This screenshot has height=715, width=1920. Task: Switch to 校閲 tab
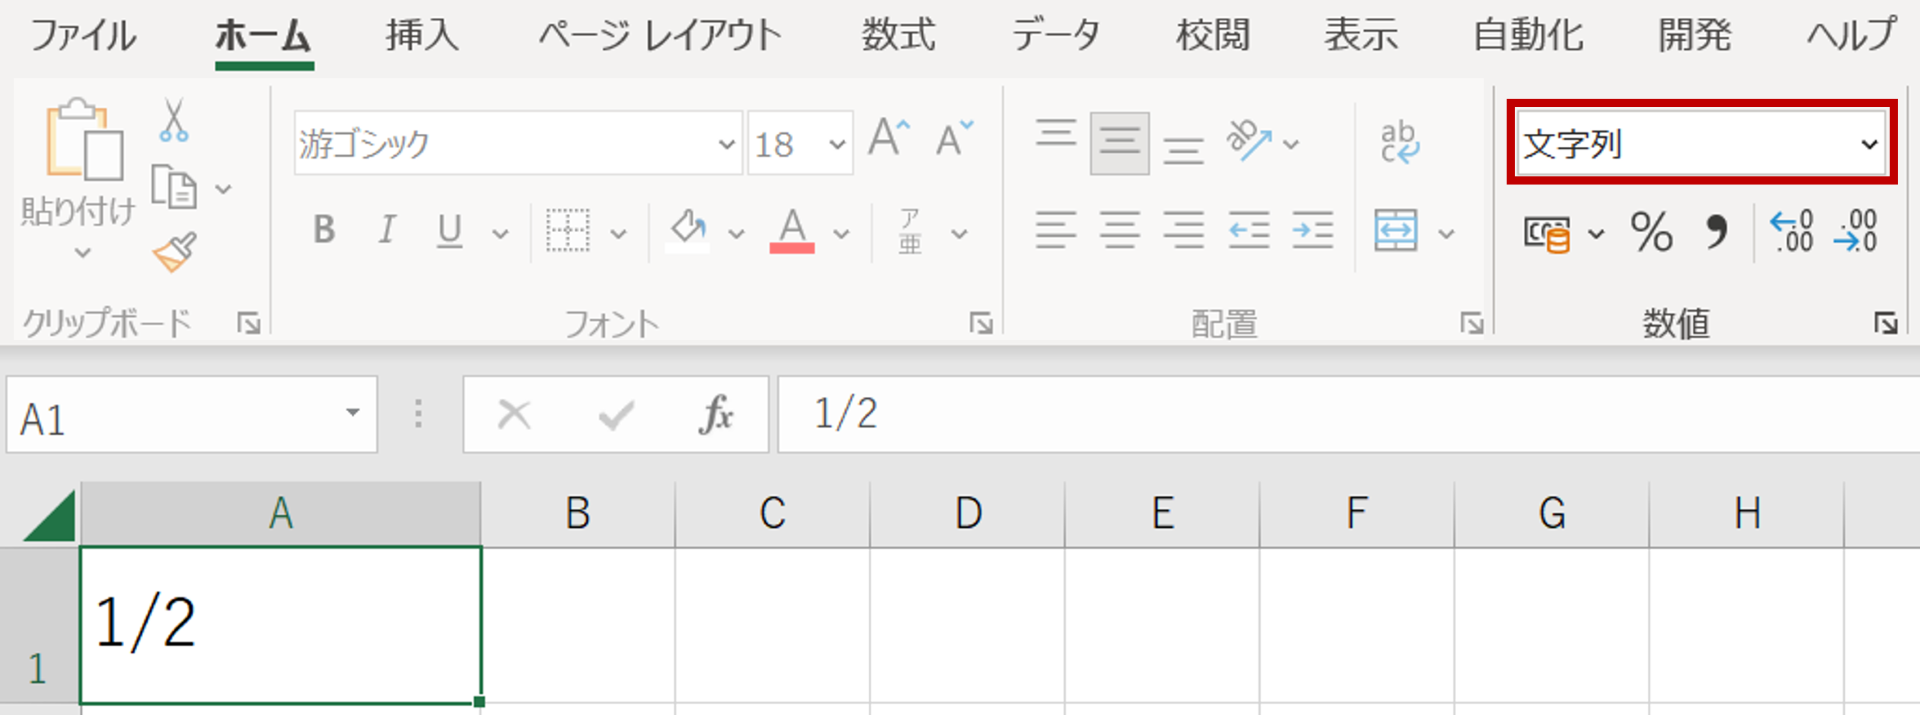coord(1213,36)
